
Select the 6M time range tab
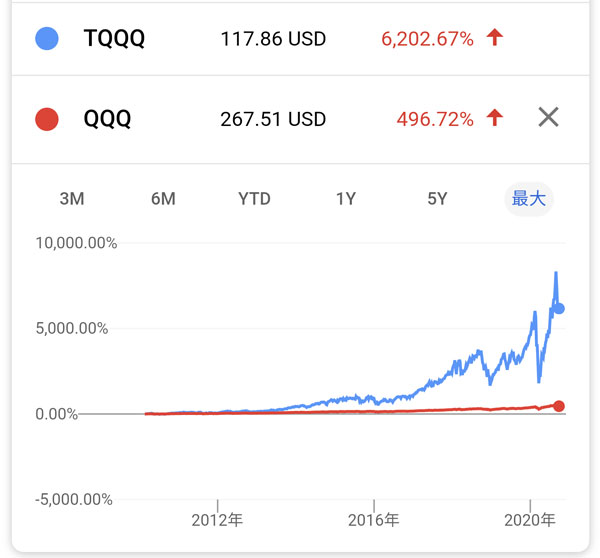click(163, 198)
